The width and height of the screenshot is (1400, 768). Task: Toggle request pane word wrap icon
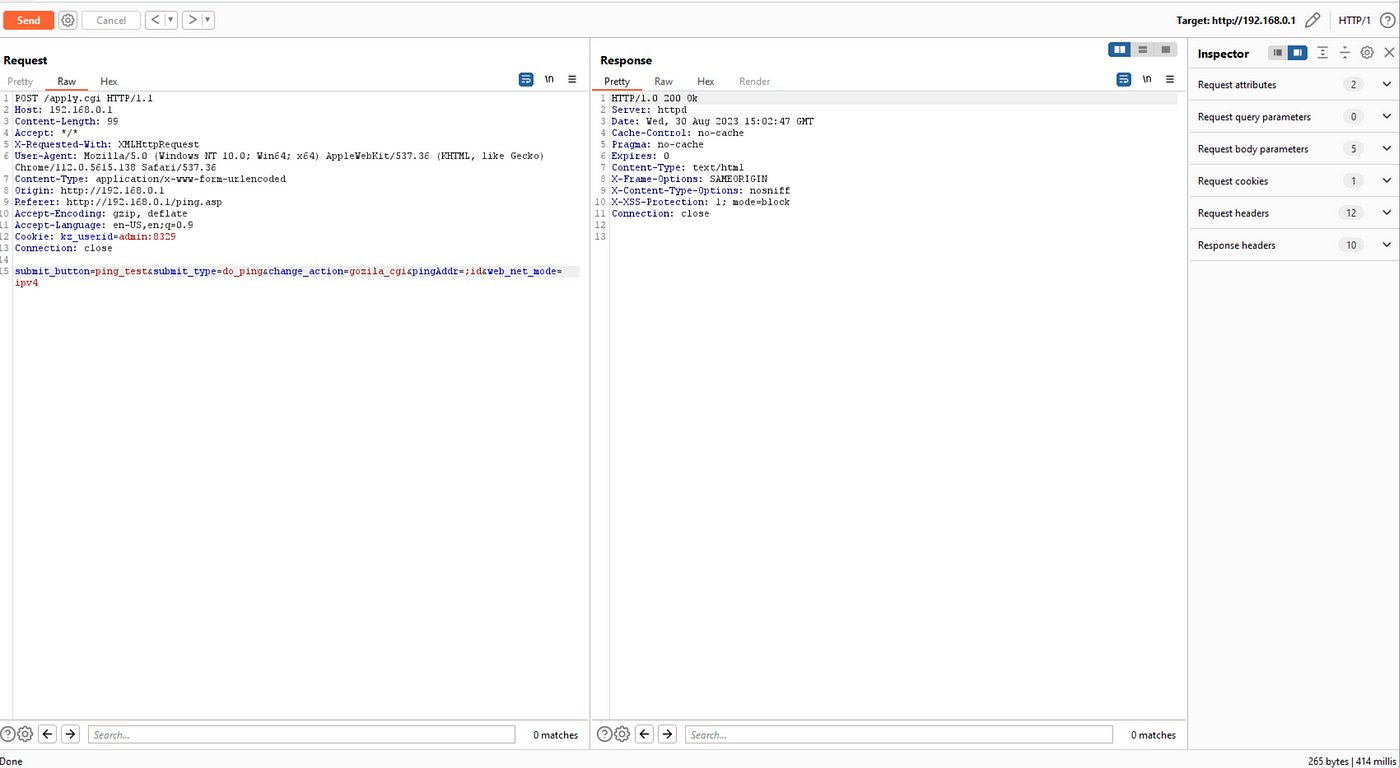(x=526, y=79)
